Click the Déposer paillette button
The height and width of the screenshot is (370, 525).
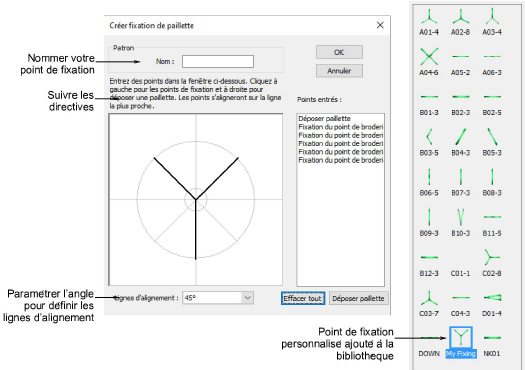click(x=358, y=298)
